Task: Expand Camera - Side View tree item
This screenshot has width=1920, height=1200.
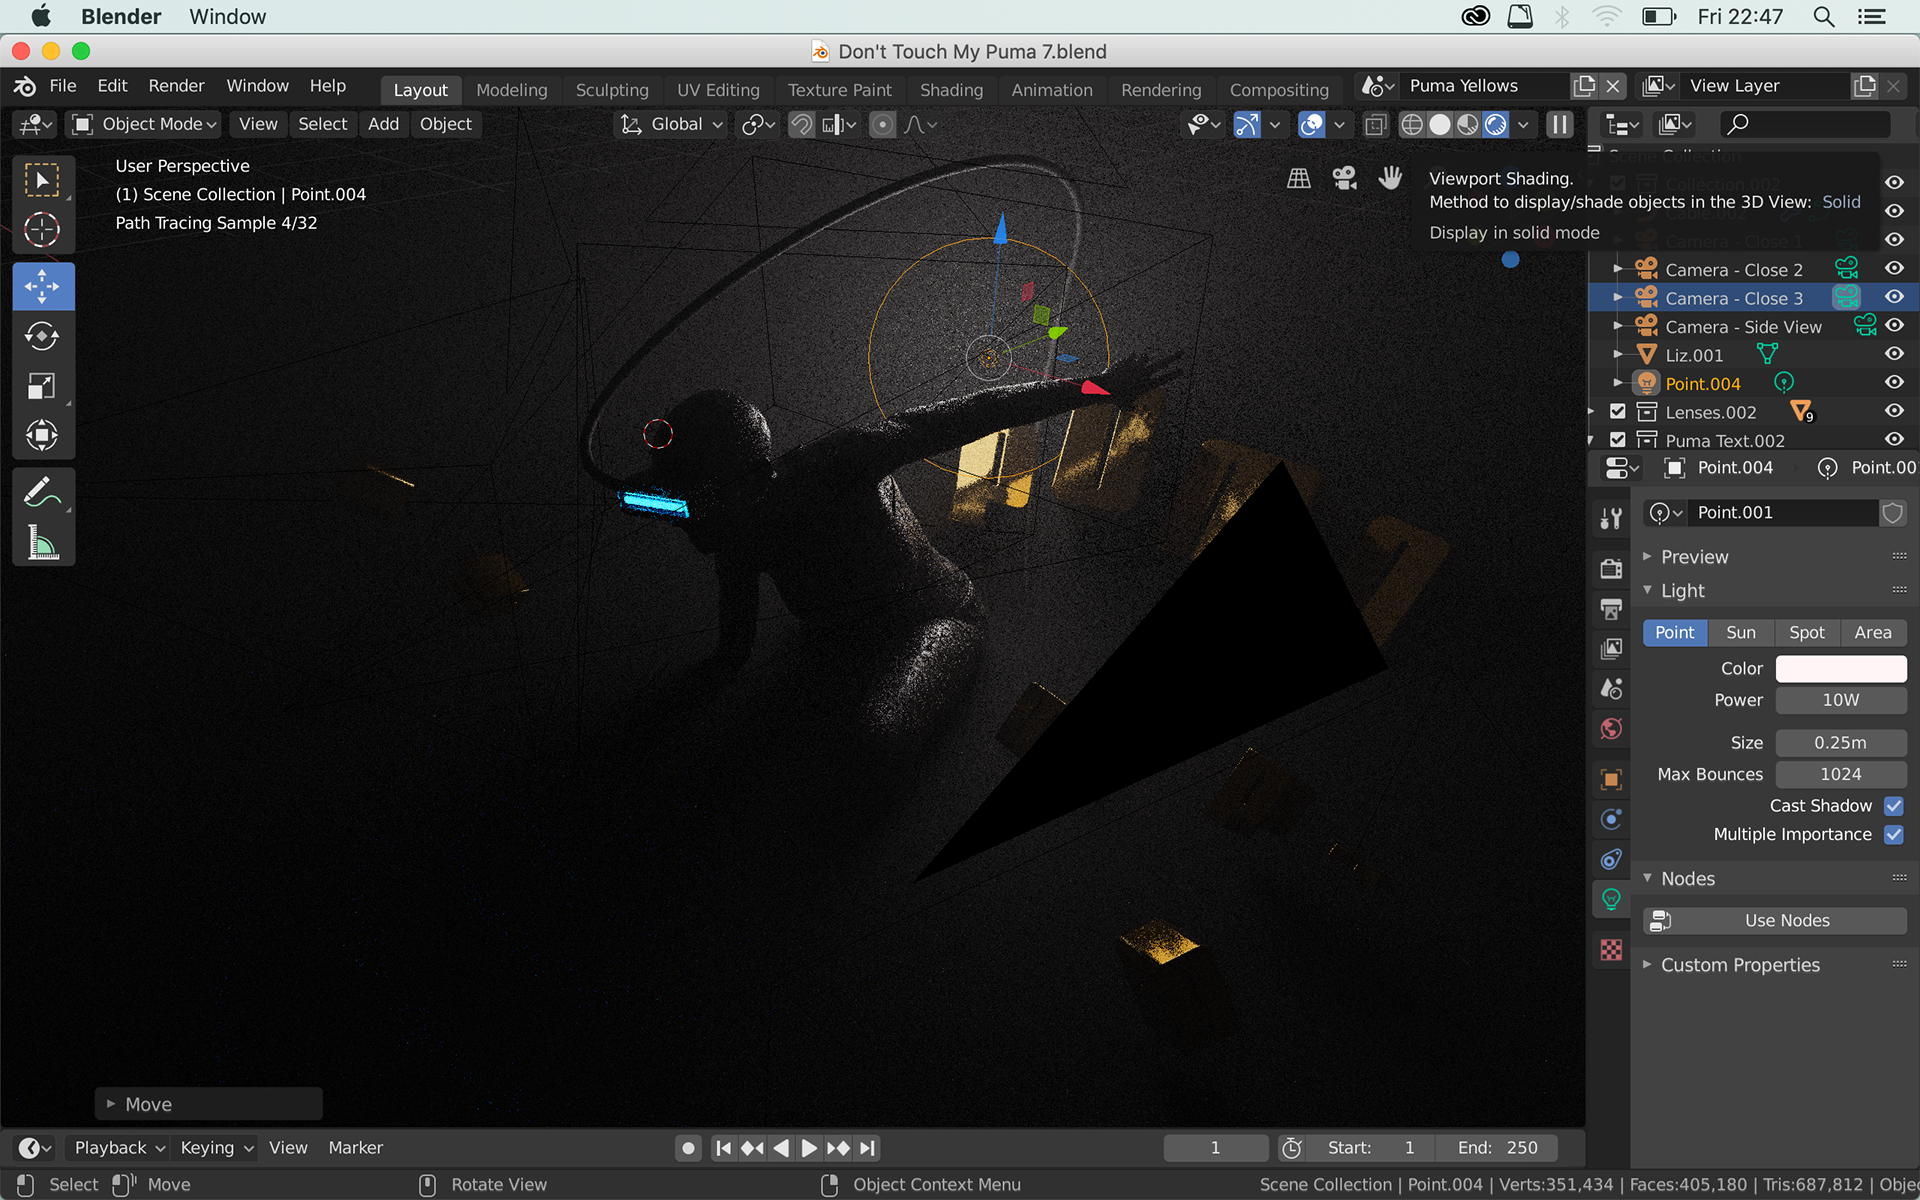Action: pyautogui.click(x=1618, y=326)
